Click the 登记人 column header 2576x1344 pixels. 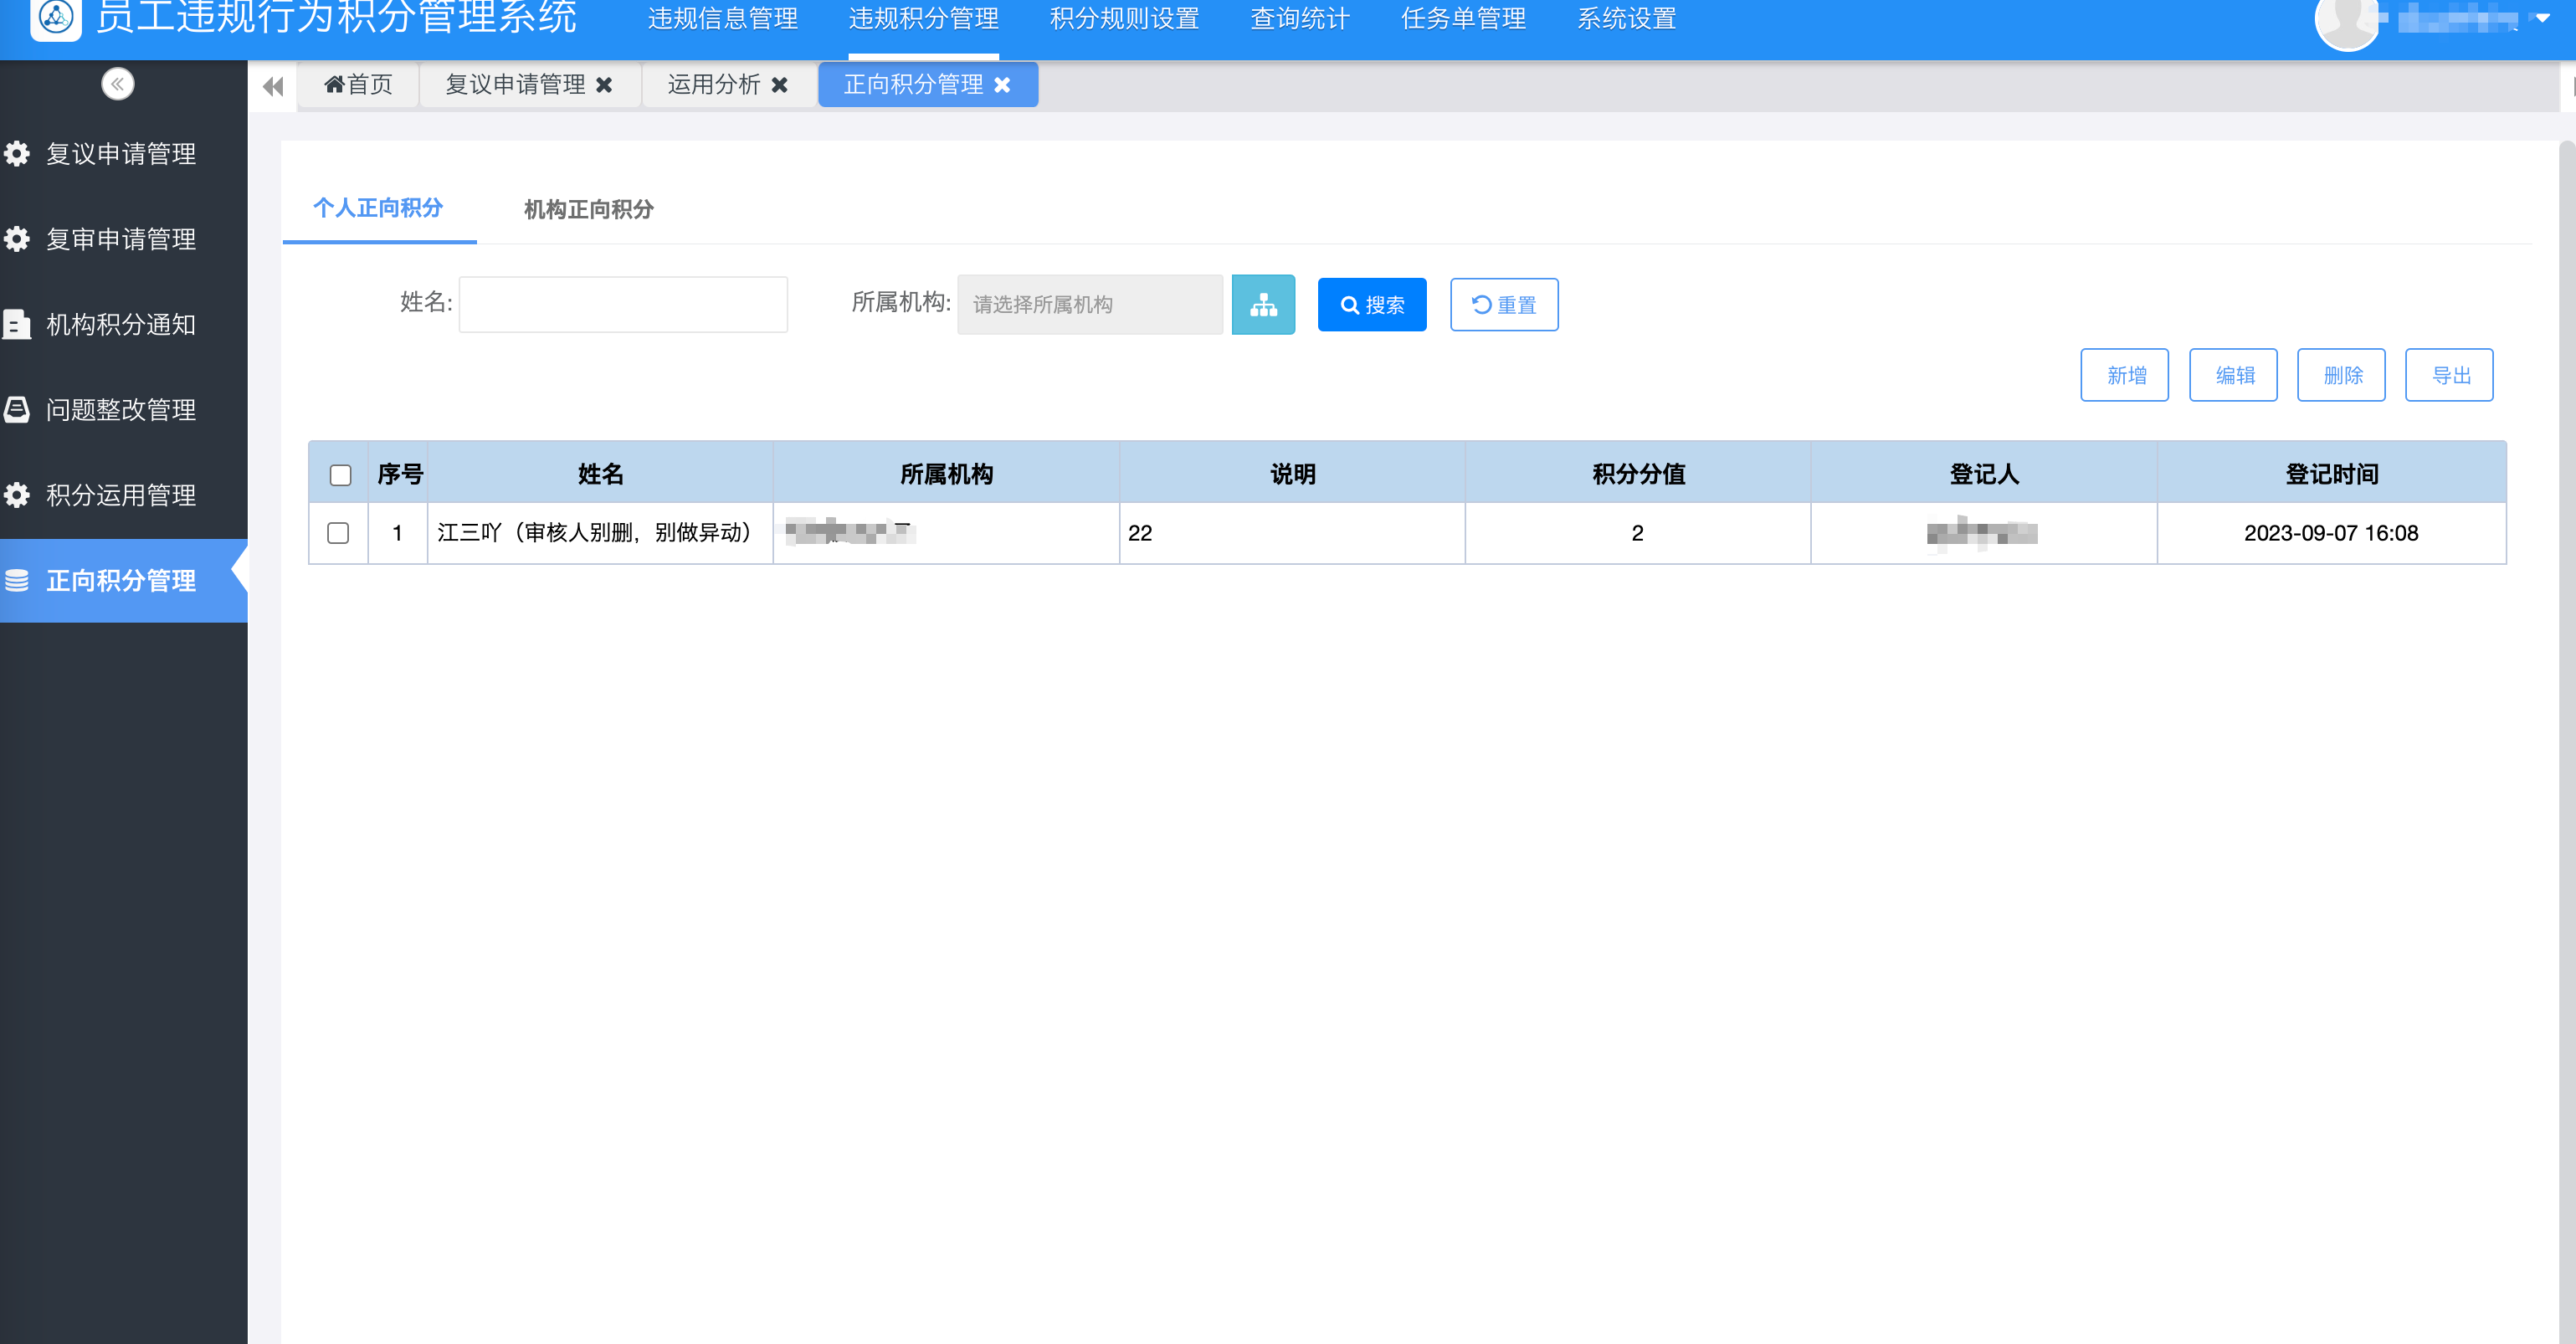pyautogui.click(x=1984, y=474)
